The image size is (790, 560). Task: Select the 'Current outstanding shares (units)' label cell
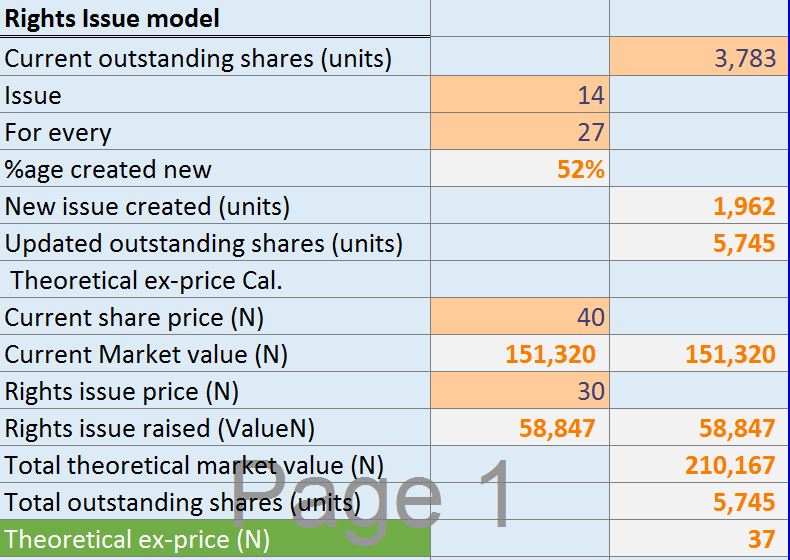pos(214,58)
